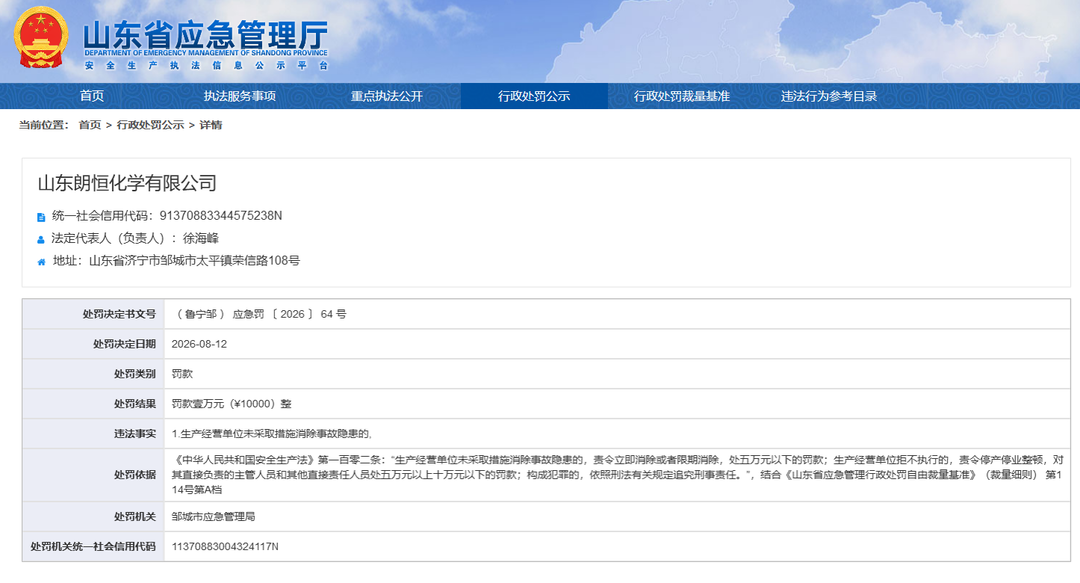The height and width of the screenshot is (583, 1080).
Task: Click the 处罚依据 row label
Action: tap(135, 475)
